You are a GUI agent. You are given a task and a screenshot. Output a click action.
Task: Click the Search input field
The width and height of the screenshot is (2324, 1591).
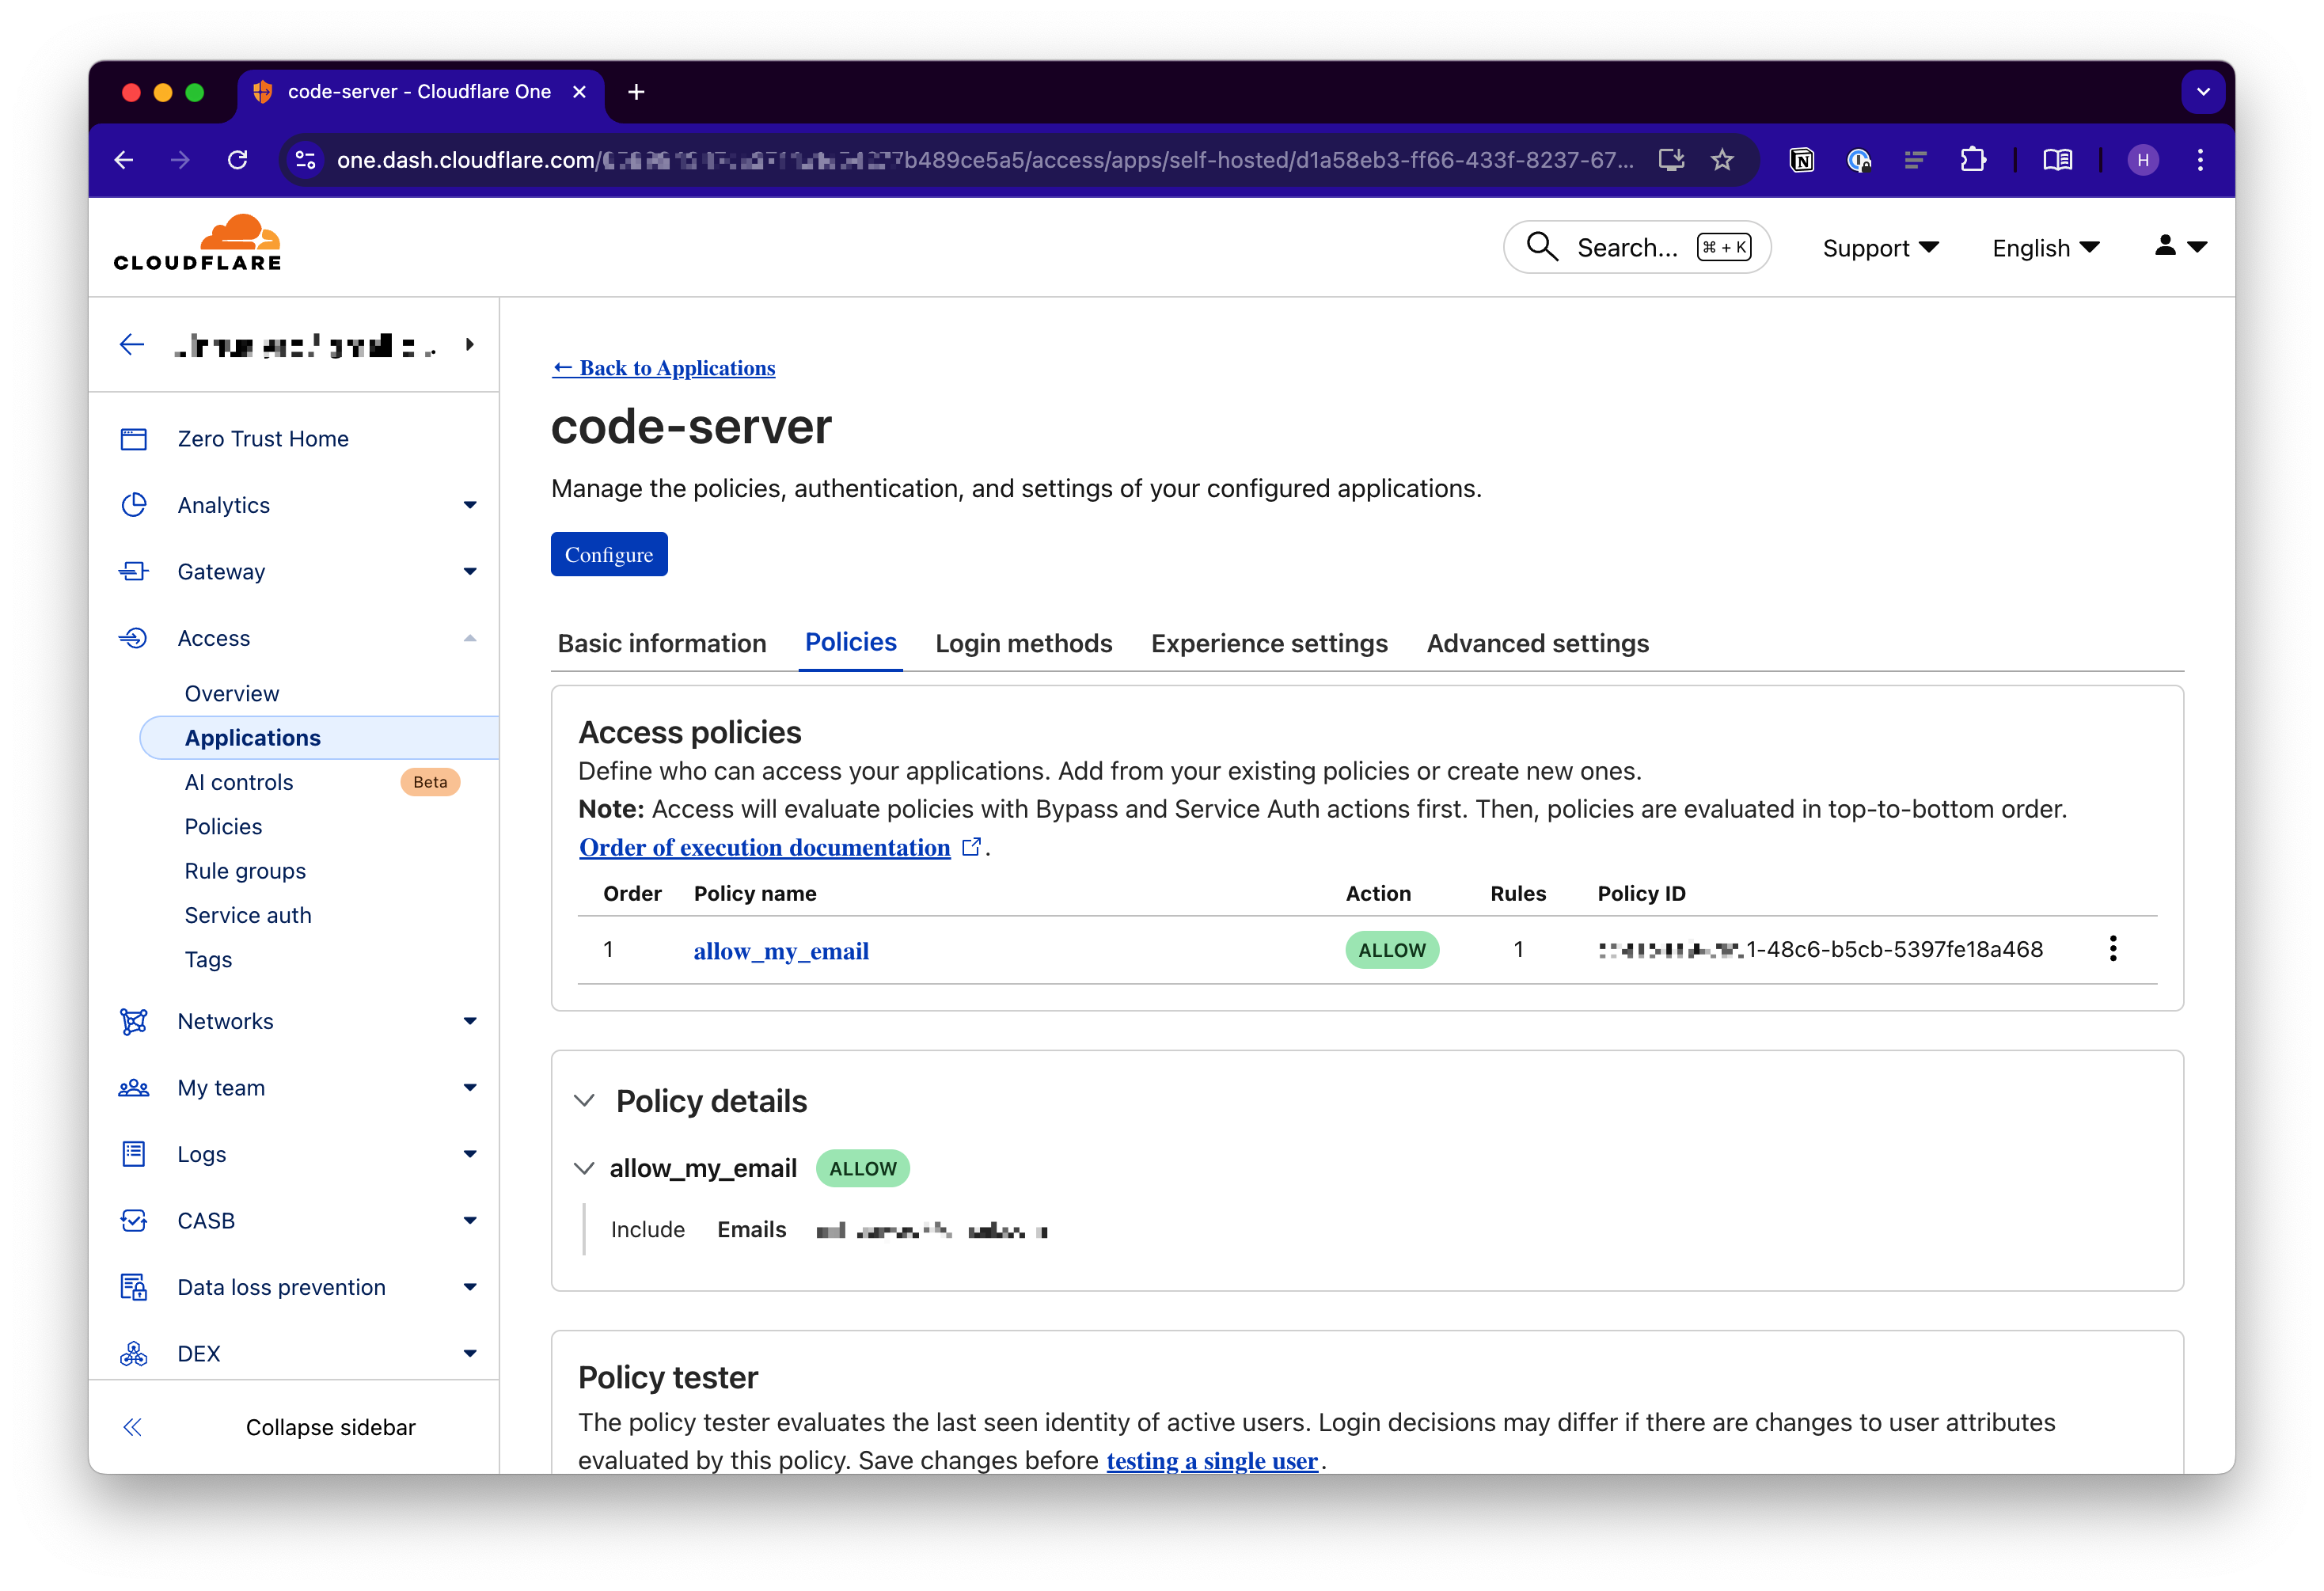tap(1625, 247)
